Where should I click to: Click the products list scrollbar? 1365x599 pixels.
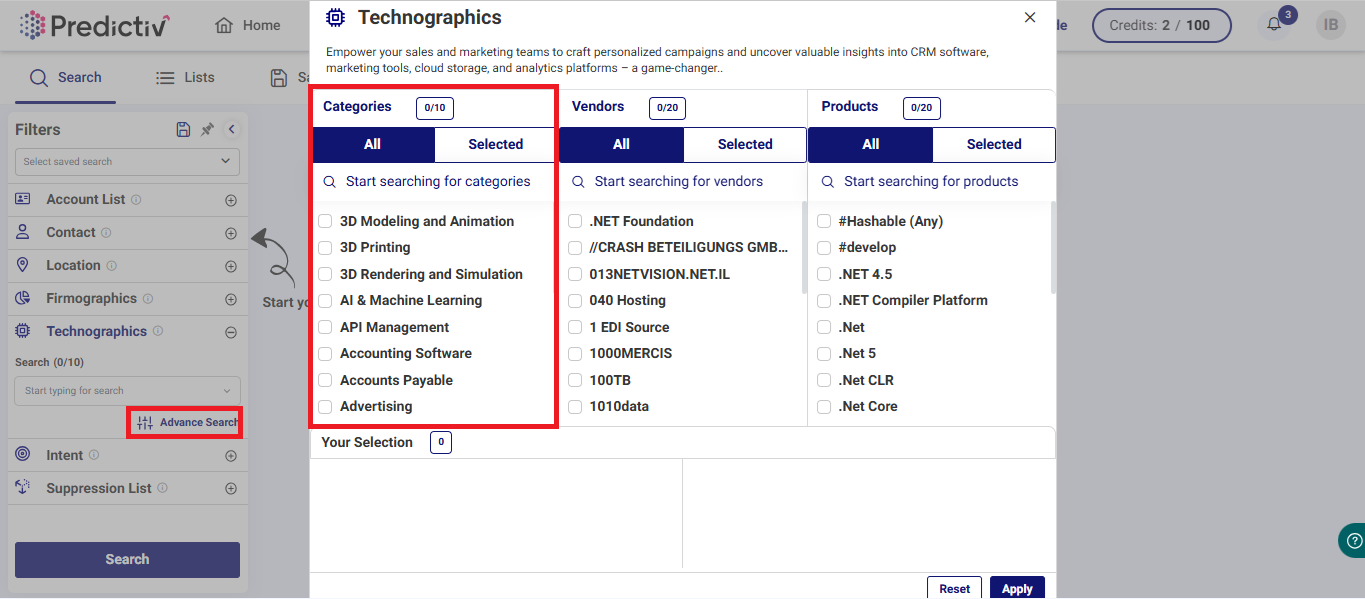pos(1053,247)
